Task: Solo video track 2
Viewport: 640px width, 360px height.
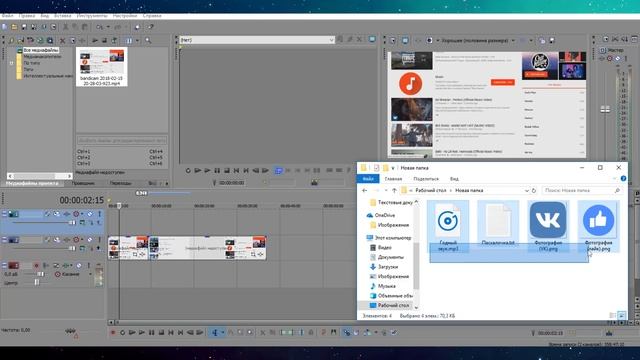Action: pos(99,240)
